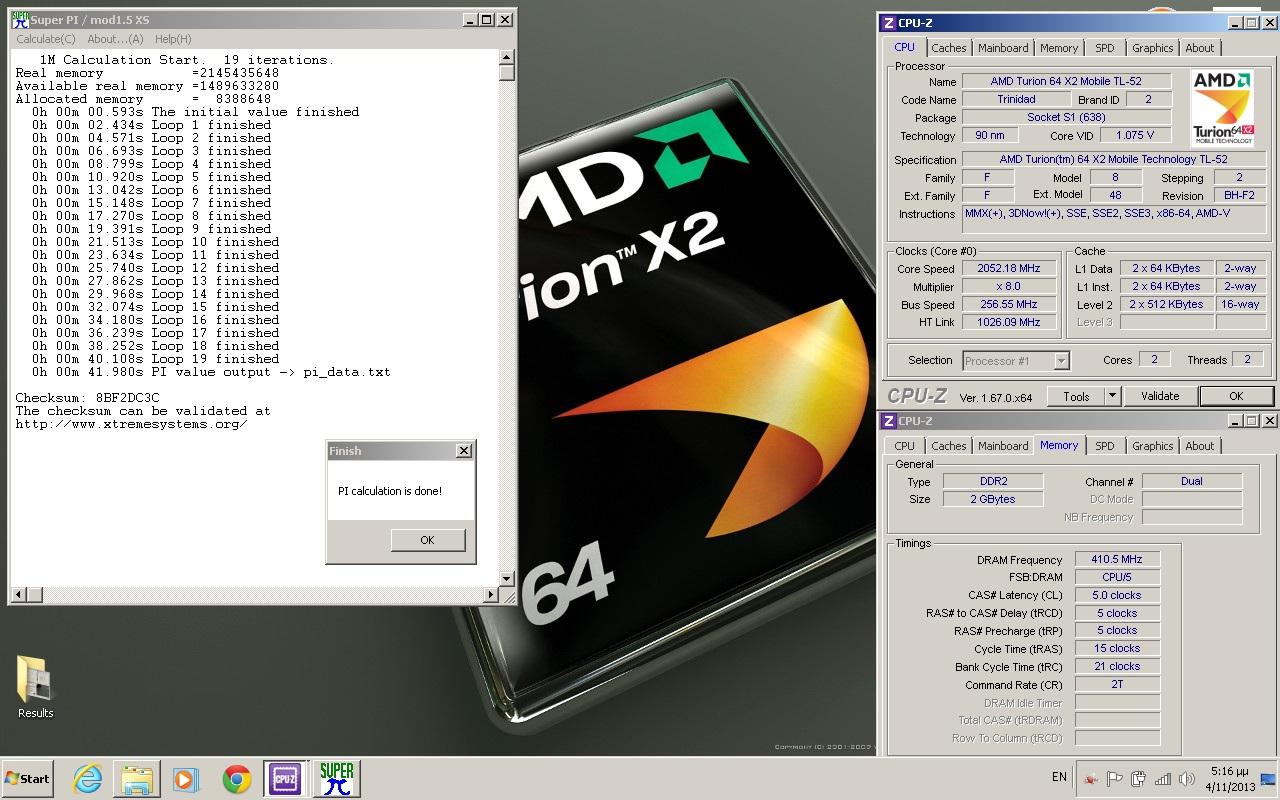Select Graphics tab in lower CPU-Z window

pyautogui.click(x=1152, y=446)
